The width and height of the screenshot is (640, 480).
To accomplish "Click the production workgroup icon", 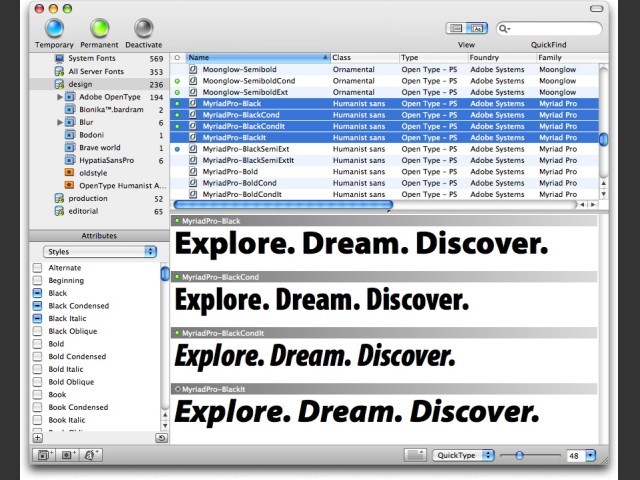I will (x=59, y=198).
